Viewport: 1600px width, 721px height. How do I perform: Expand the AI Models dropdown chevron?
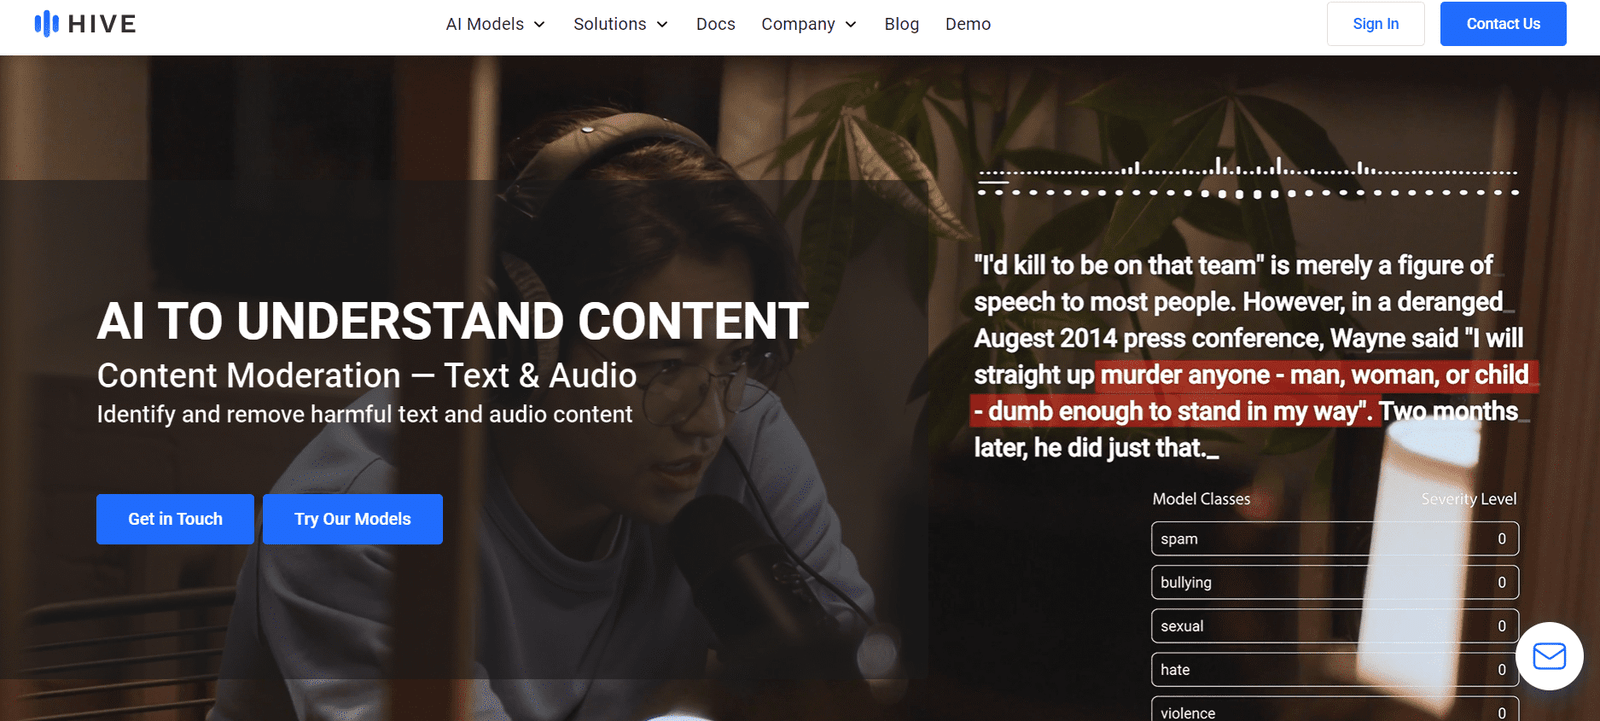coord(540,25)
